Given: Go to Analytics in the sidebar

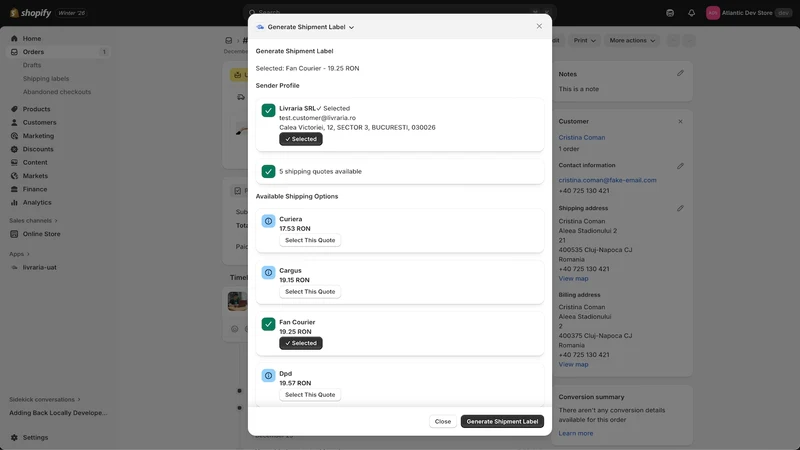Looking at the screenshot, I should [x=37, y=203].
